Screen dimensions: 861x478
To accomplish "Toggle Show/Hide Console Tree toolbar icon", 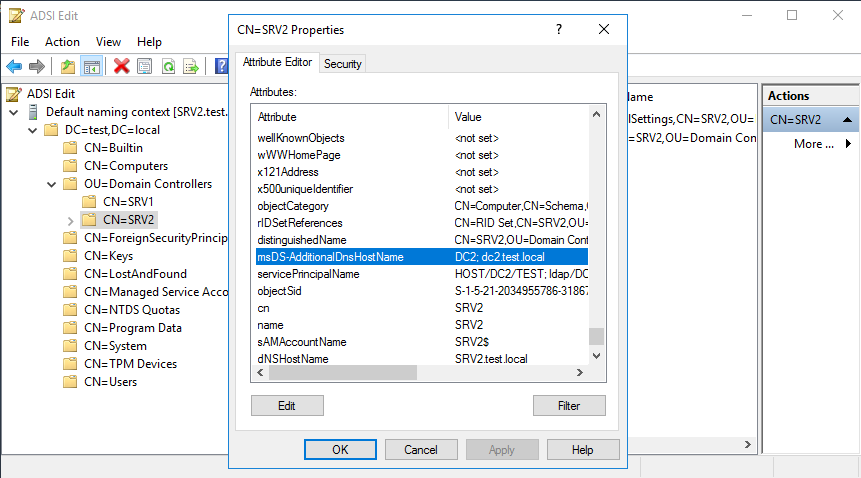I will click(91, 66).
